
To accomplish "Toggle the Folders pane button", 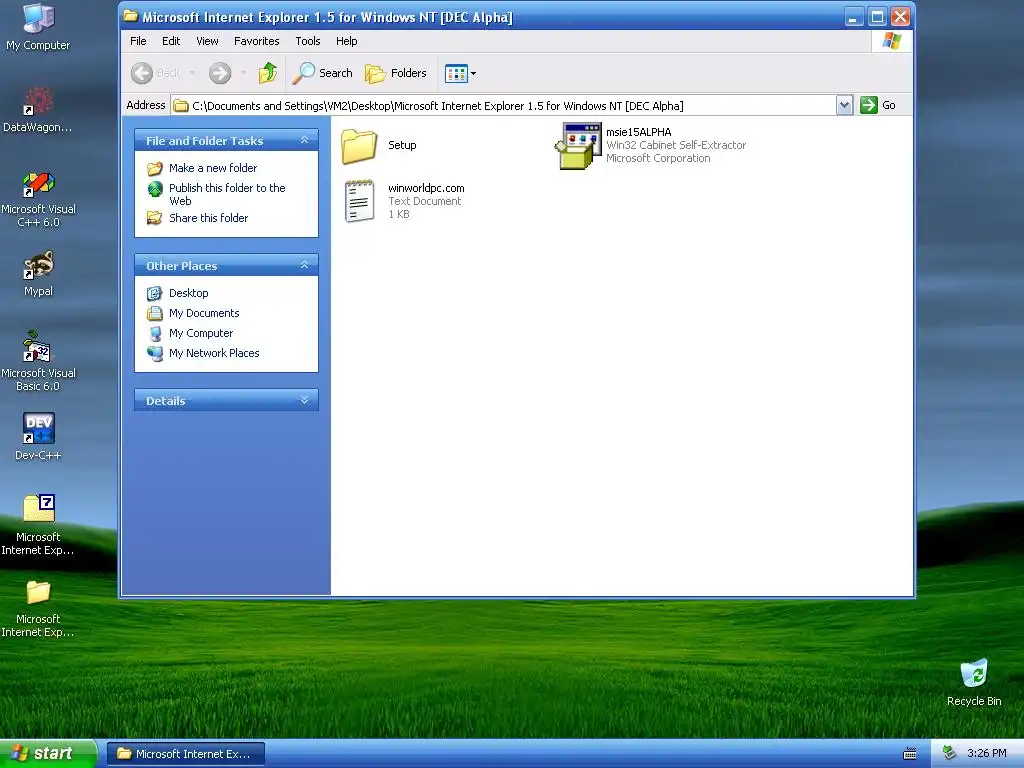I will click(x=395, y=73).
